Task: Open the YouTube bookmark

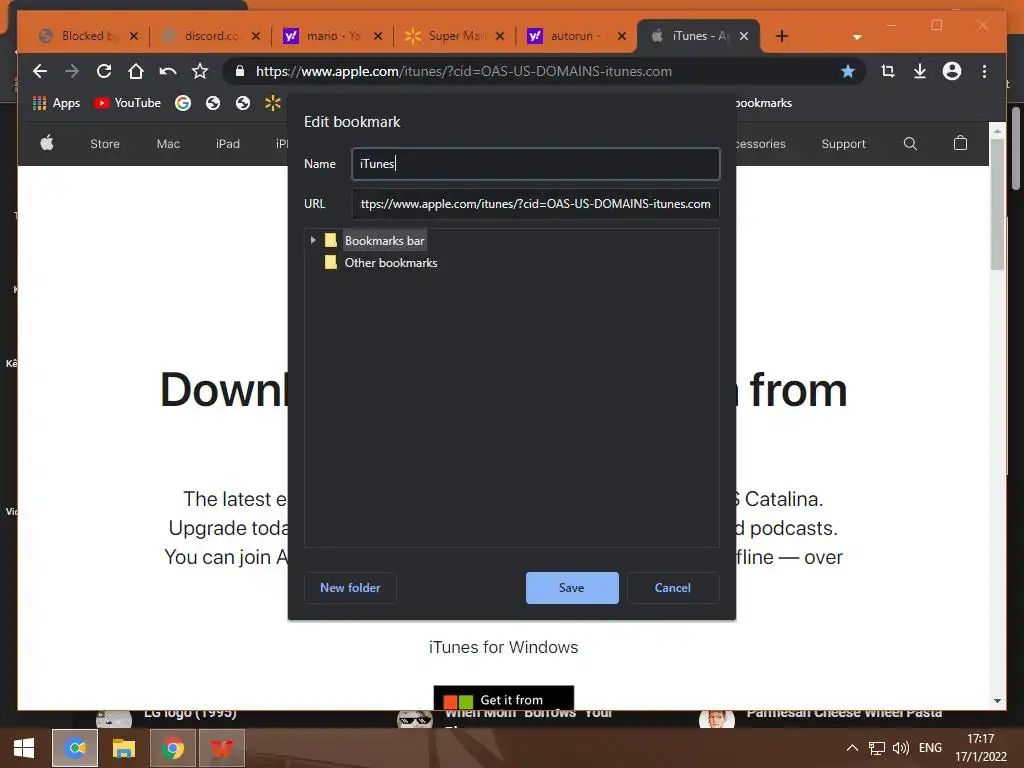Action: coord(127,103)
